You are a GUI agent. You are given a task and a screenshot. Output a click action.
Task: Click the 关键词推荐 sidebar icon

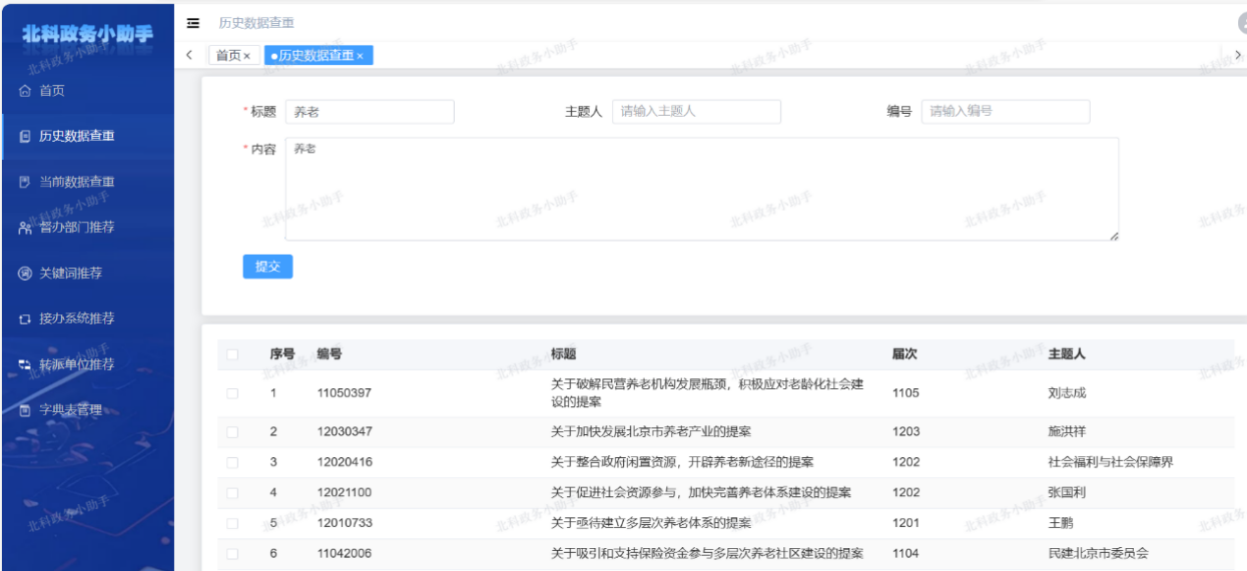26,274
